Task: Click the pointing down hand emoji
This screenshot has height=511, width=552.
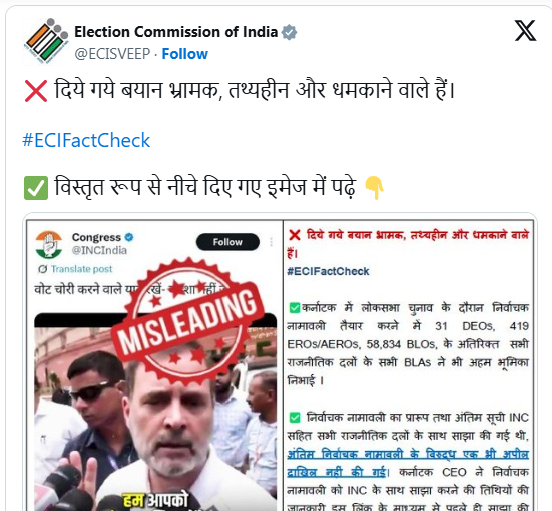Action: 374,188
